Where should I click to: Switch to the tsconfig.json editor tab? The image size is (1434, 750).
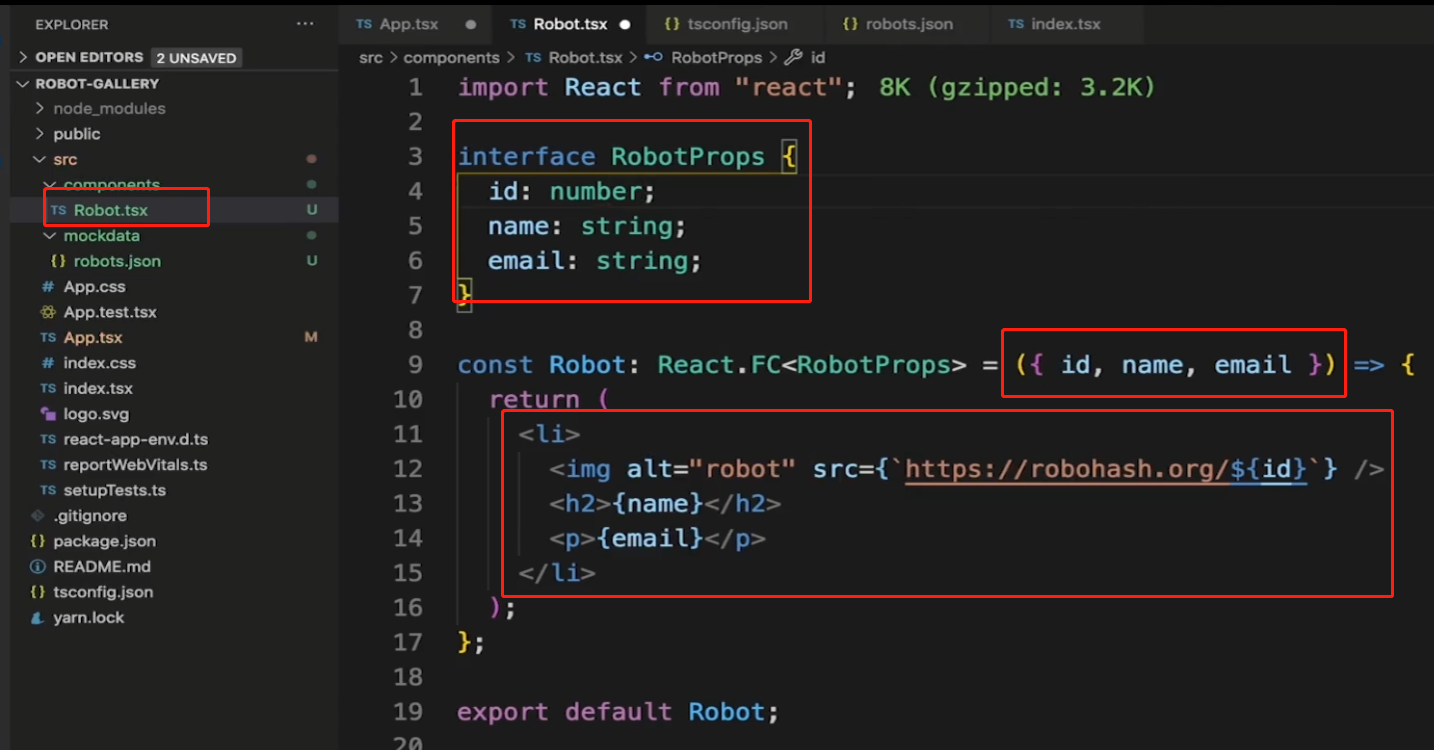click(x=737, y=24)
